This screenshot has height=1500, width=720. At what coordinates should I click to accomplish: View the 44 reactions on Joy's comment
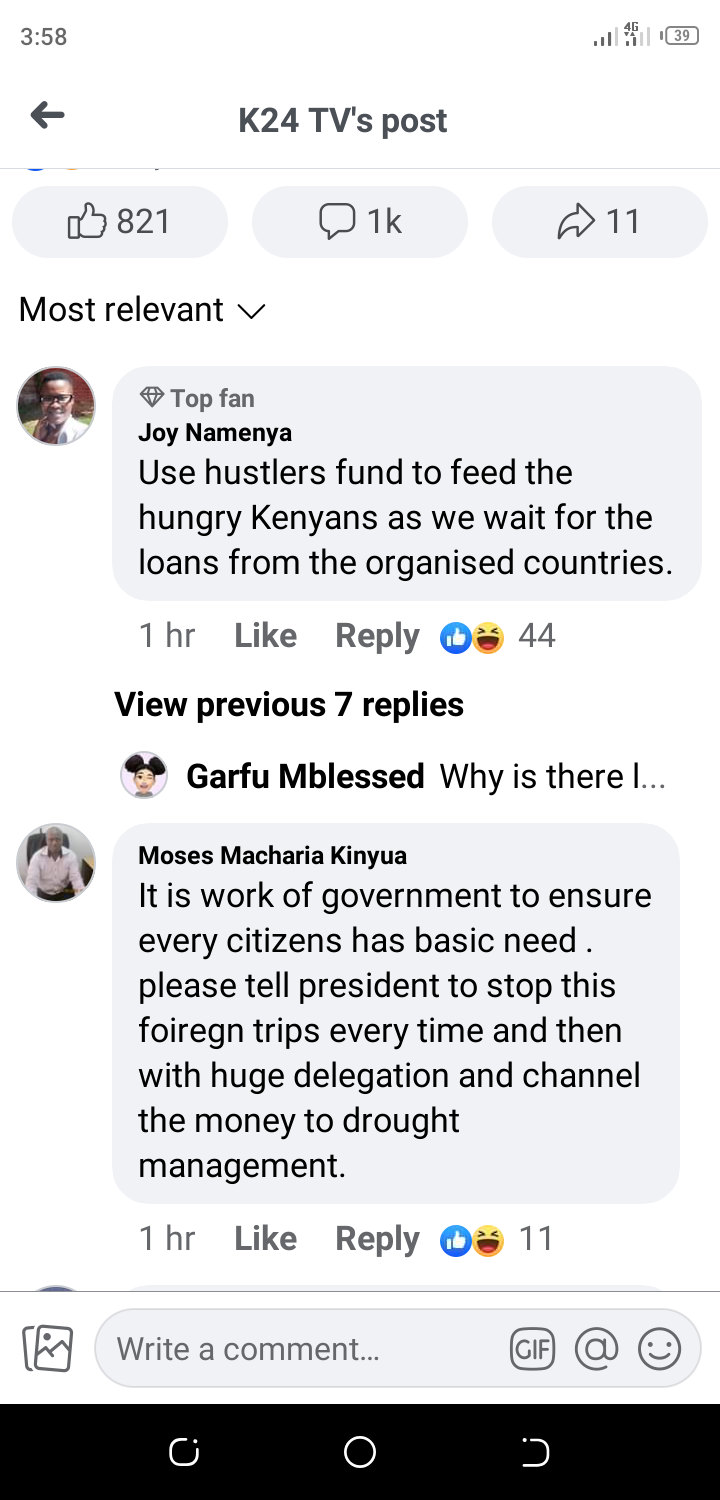tap(498, 636)
